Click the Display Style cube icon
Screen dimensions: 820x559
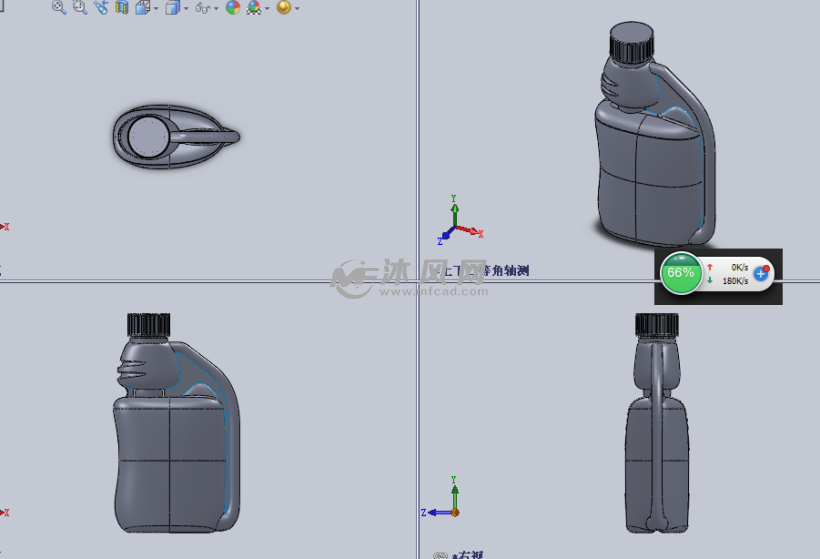click(173, 7)
